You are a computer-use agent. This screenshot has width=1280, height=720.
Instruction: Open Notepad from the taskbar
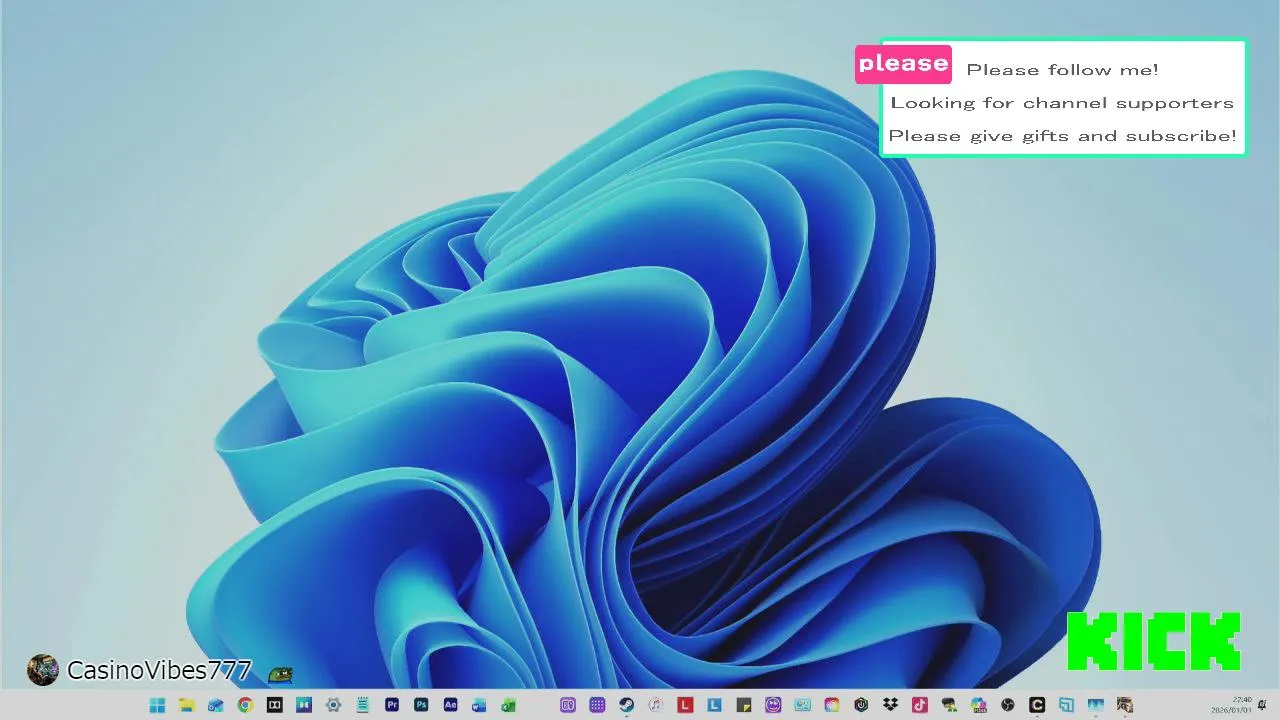click(x=362, y=705)
